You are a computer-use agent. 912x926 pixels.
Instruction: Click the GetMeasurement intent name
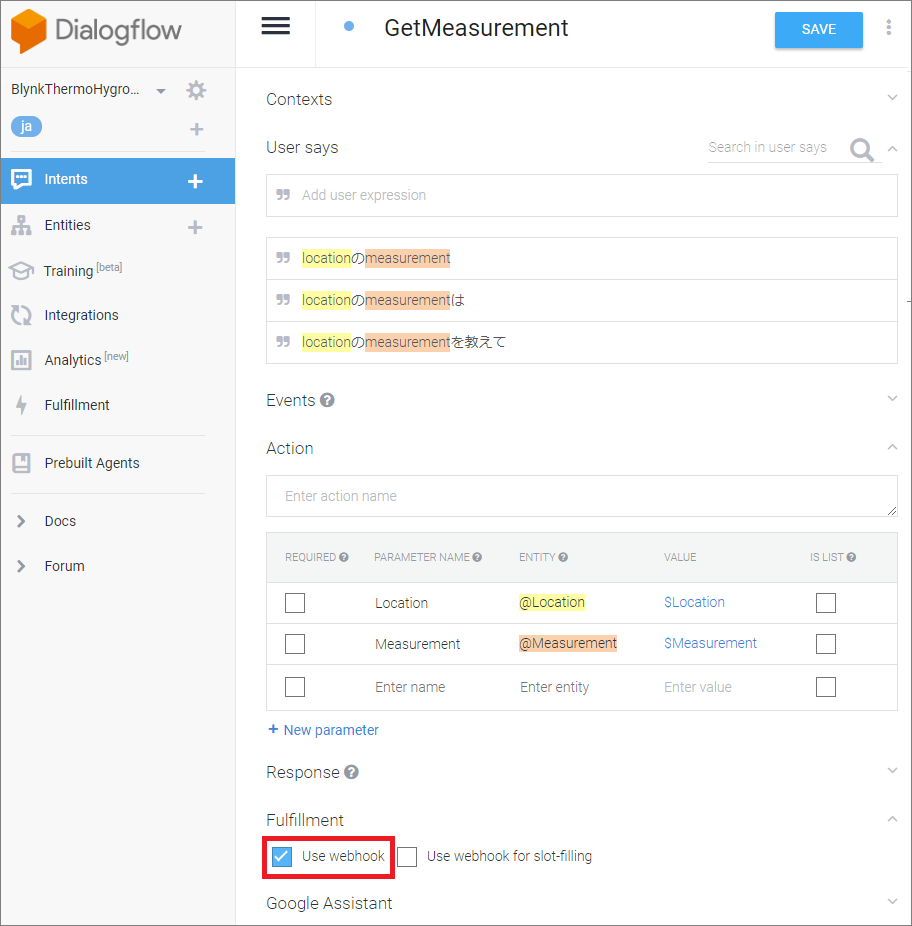[476, 28]
